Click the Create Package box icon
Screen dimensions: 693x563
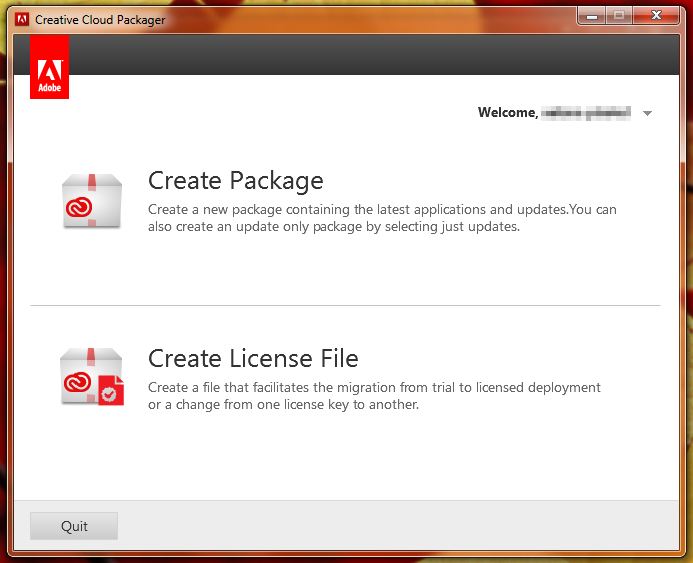[92, 201]
